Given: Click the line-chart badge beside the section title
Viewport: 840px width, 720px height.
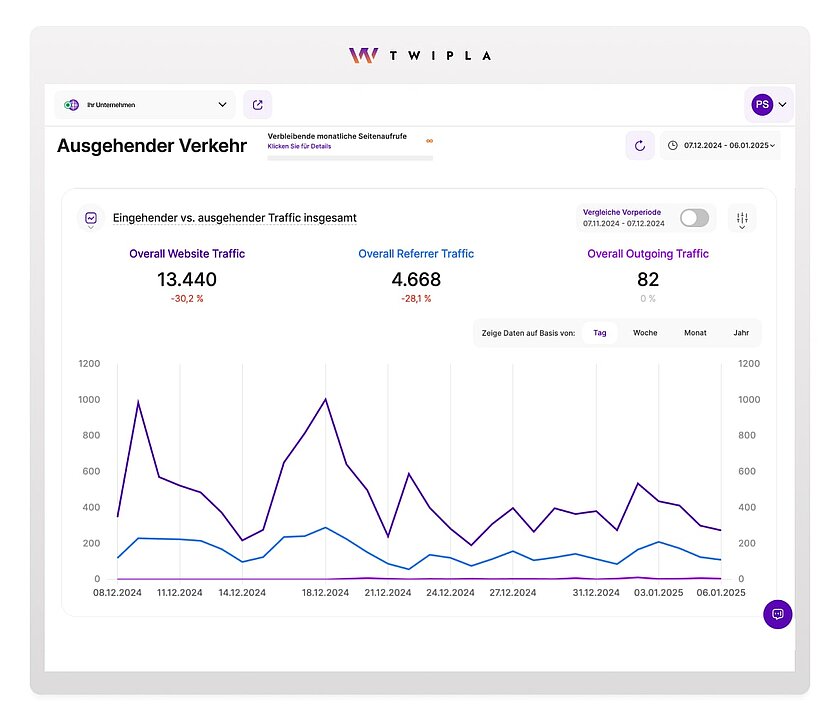Looking at the screenshot, I should tap(91, 218).
